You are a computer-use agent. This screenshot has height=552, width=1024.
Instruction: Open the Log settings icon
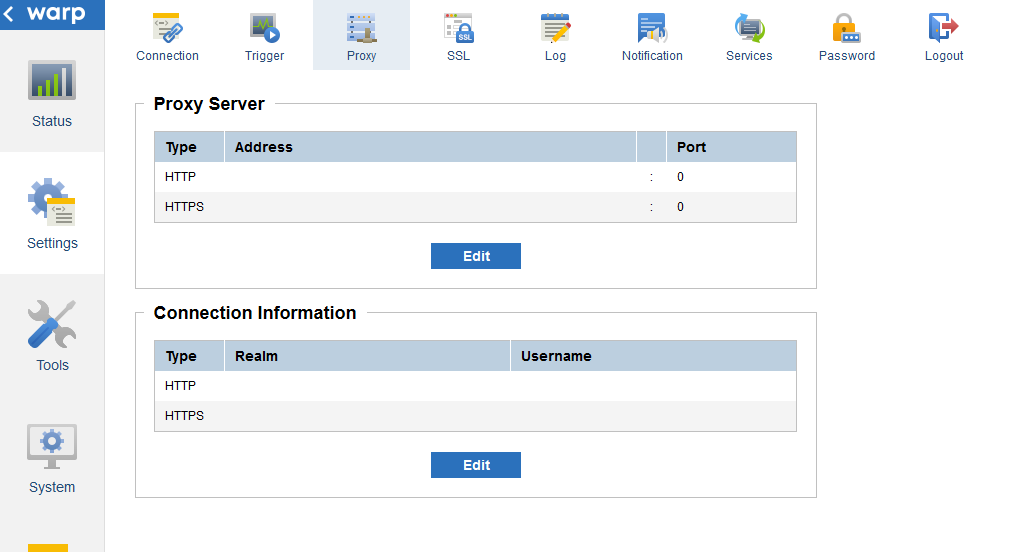(x=555, y=28)
